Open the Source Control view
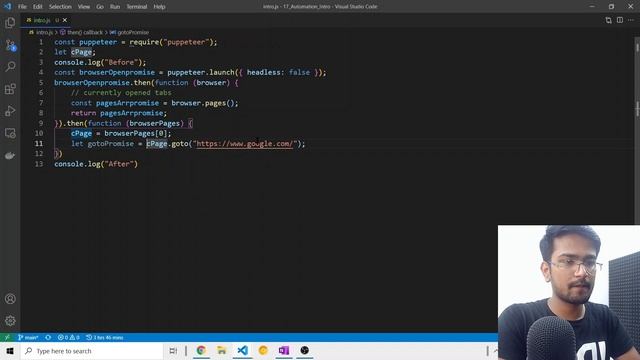The height and width of the screenshot is (360, 640). (x=10, y=45)
